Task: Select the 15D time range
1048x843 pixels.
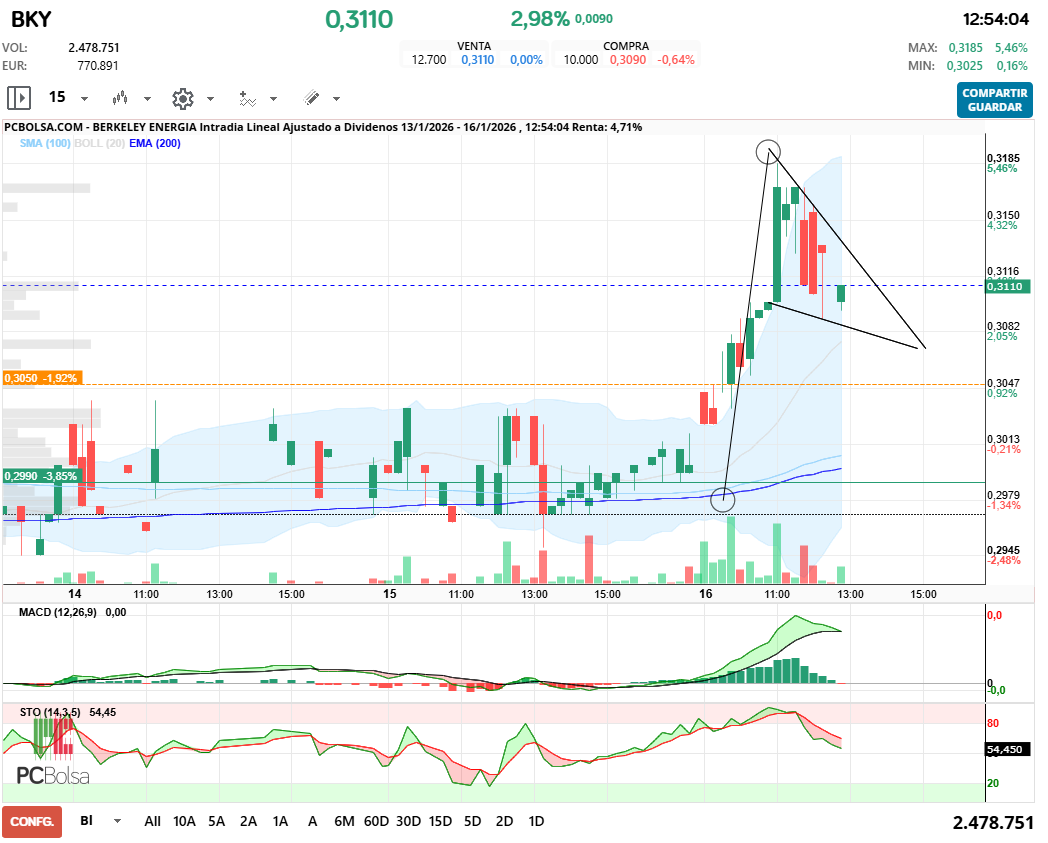Action: click(x=440, y=821)
